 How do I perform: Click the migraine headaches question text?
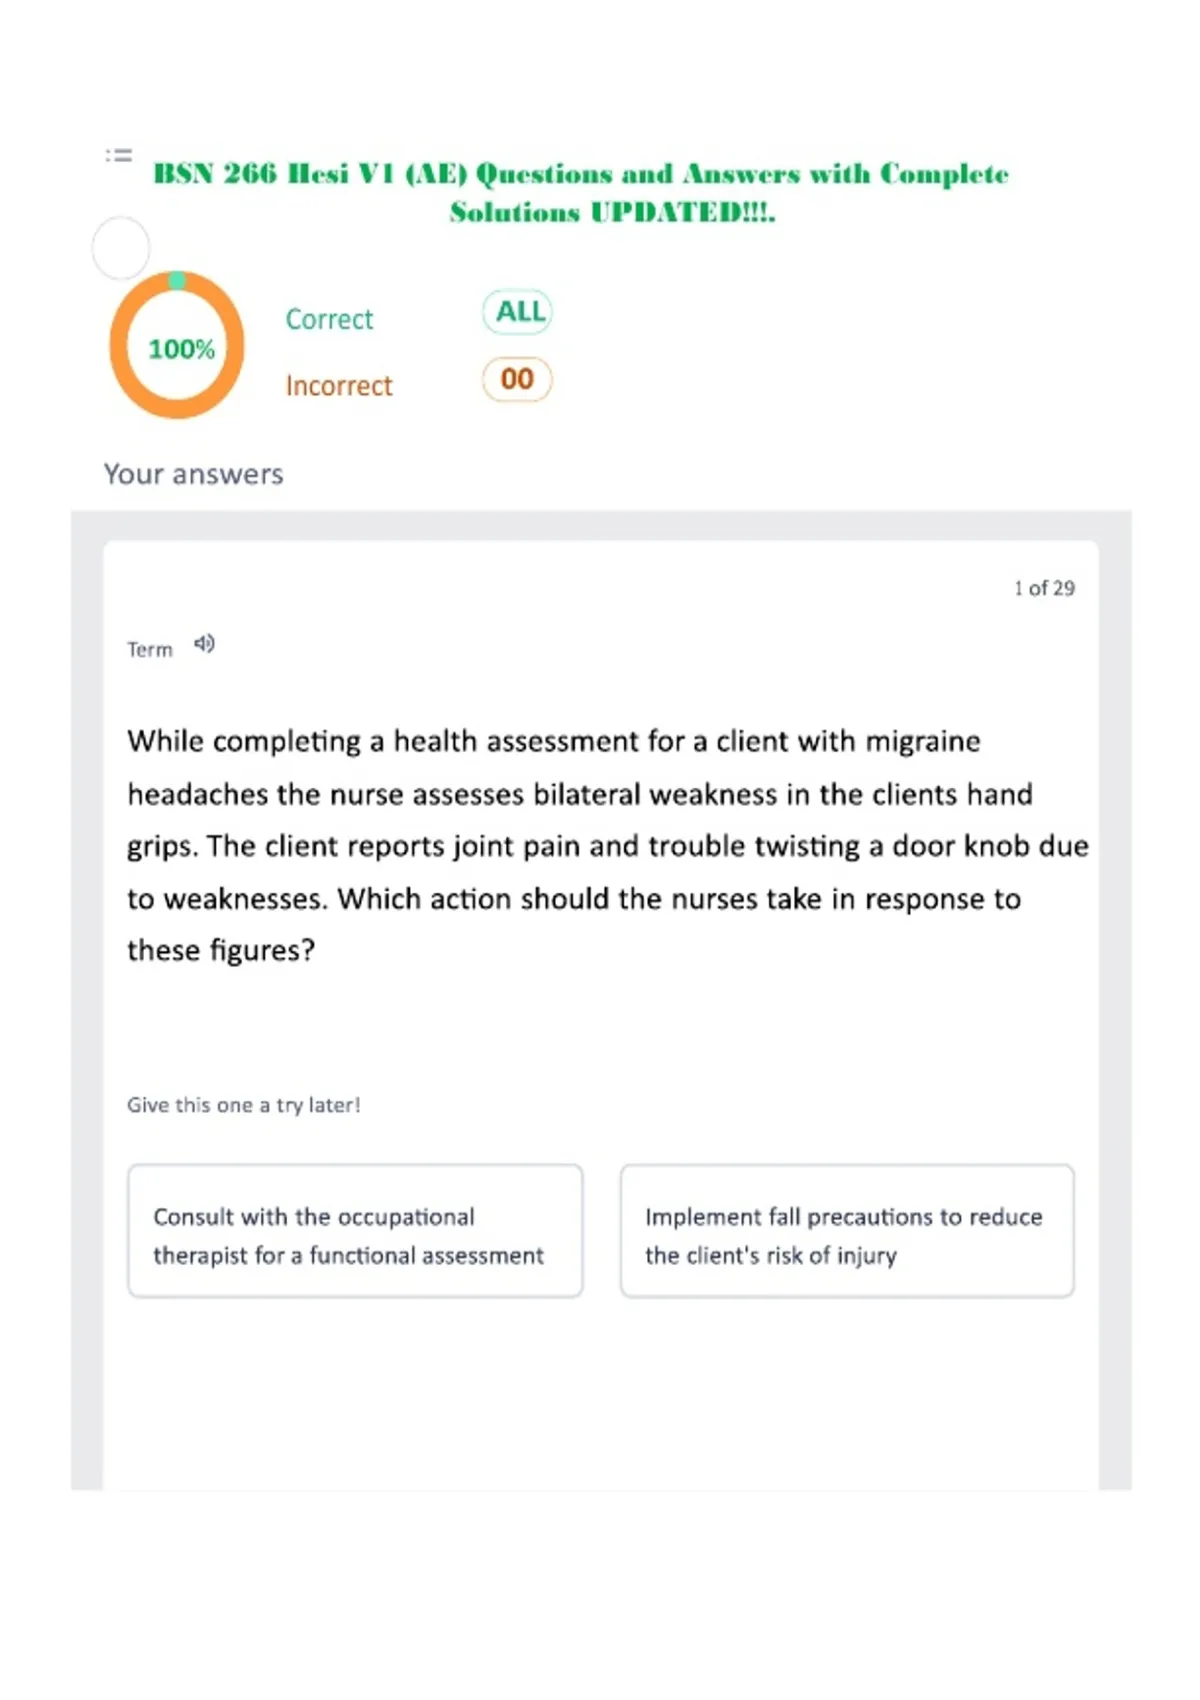coord(607,845)
